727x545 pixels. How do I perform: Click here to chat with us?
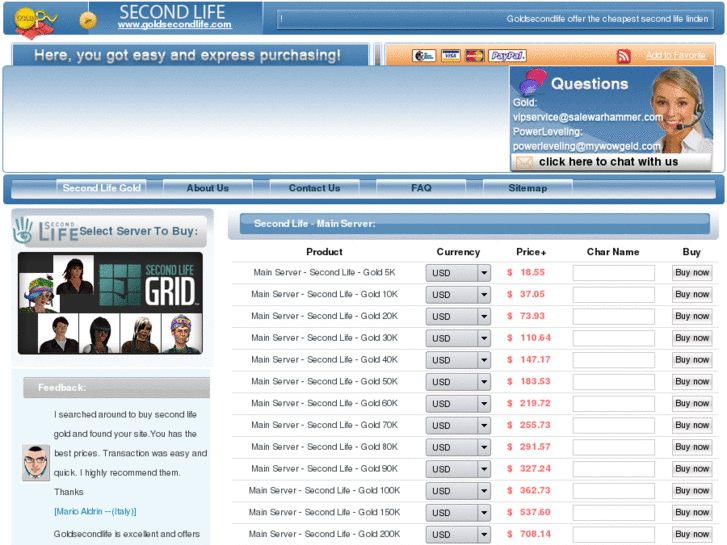[608, 162]
